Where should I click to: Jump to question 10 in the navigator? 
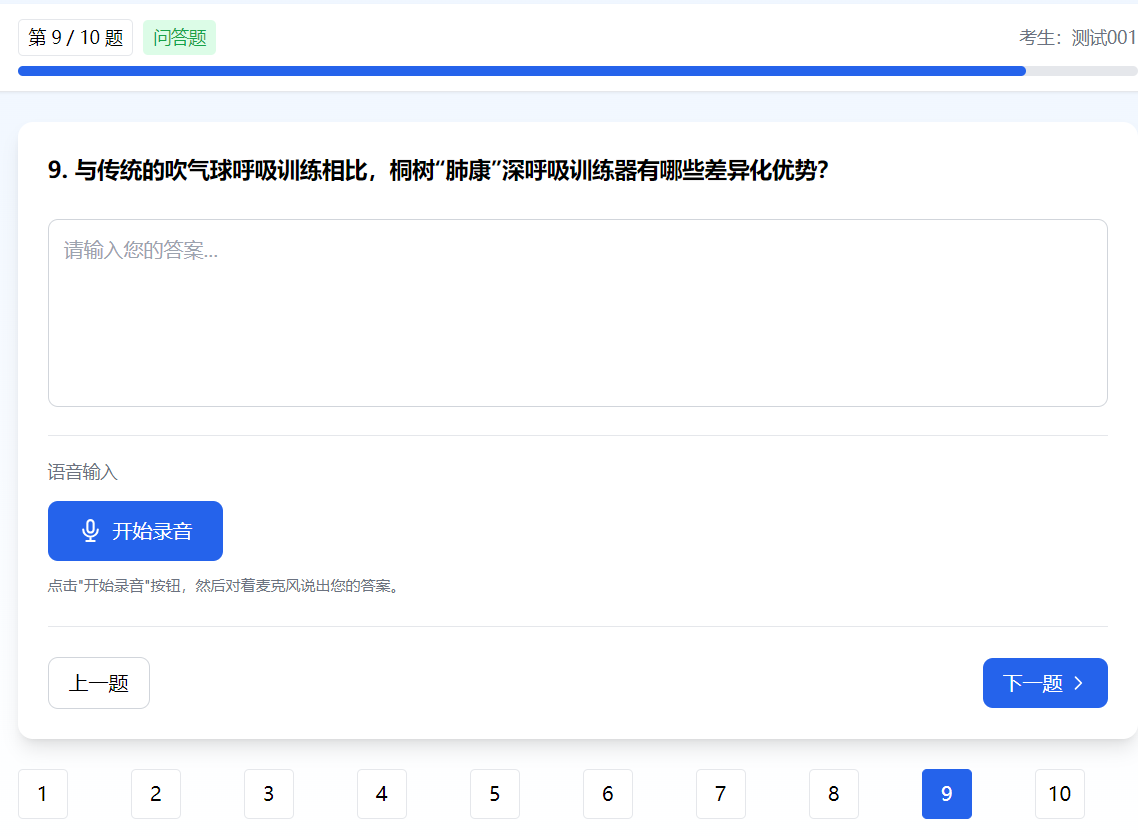[x=1060, y=794]
